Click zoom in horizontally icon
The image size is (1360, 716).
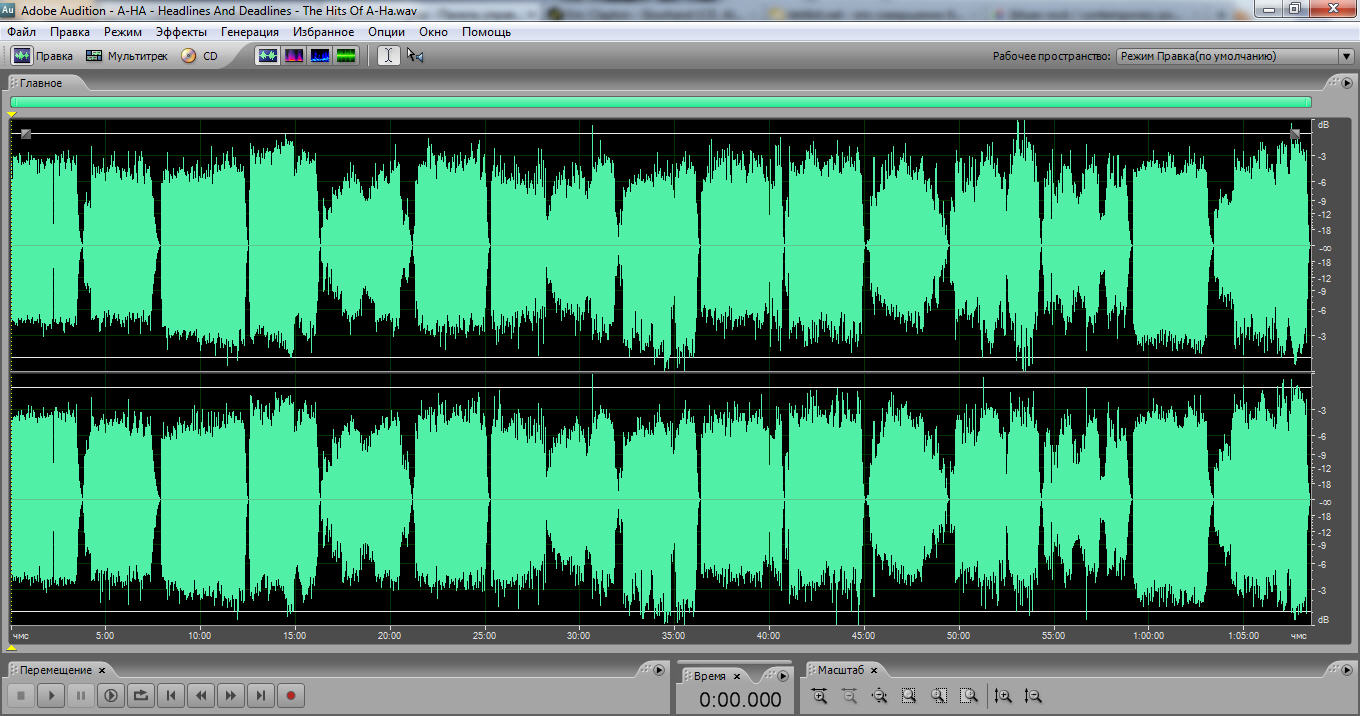point(819,696)
